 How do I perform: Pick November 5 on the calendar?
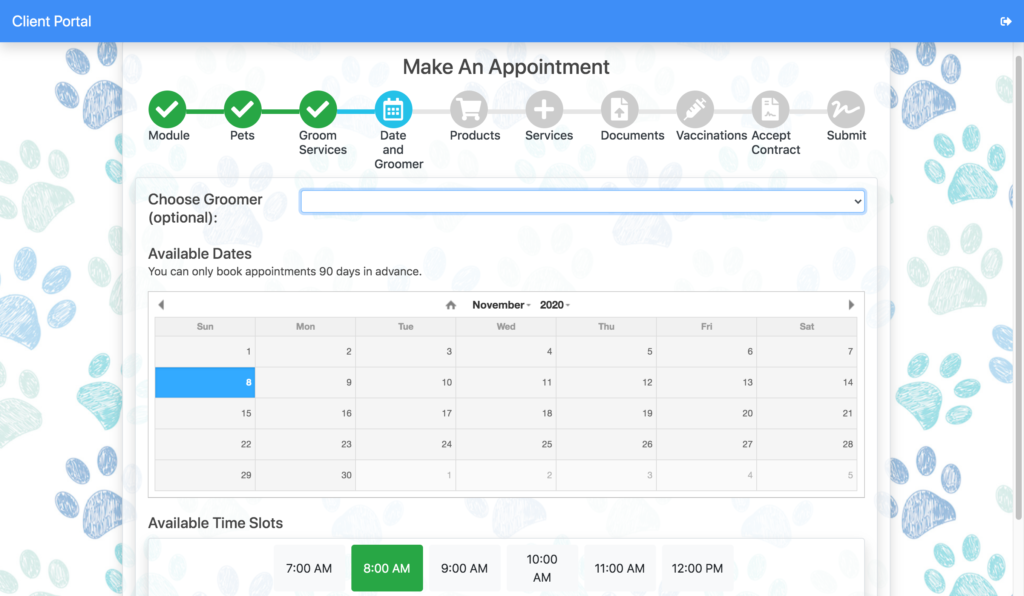[x=606, y=351]
